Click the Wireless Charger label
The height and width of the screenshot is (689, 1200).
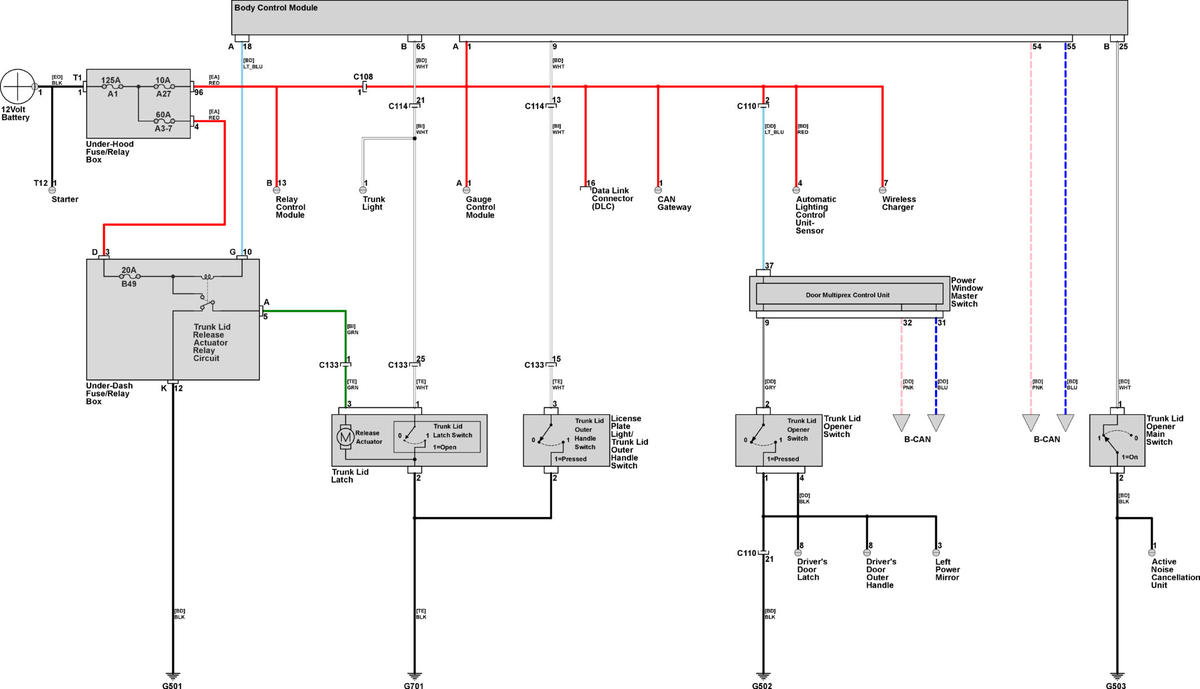tap(899, 203)
